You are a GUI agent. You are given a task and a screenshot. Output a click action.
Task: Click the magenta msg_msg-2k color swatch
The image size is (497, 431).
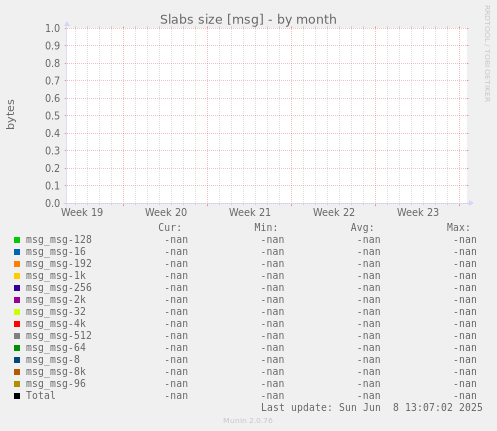17,300
